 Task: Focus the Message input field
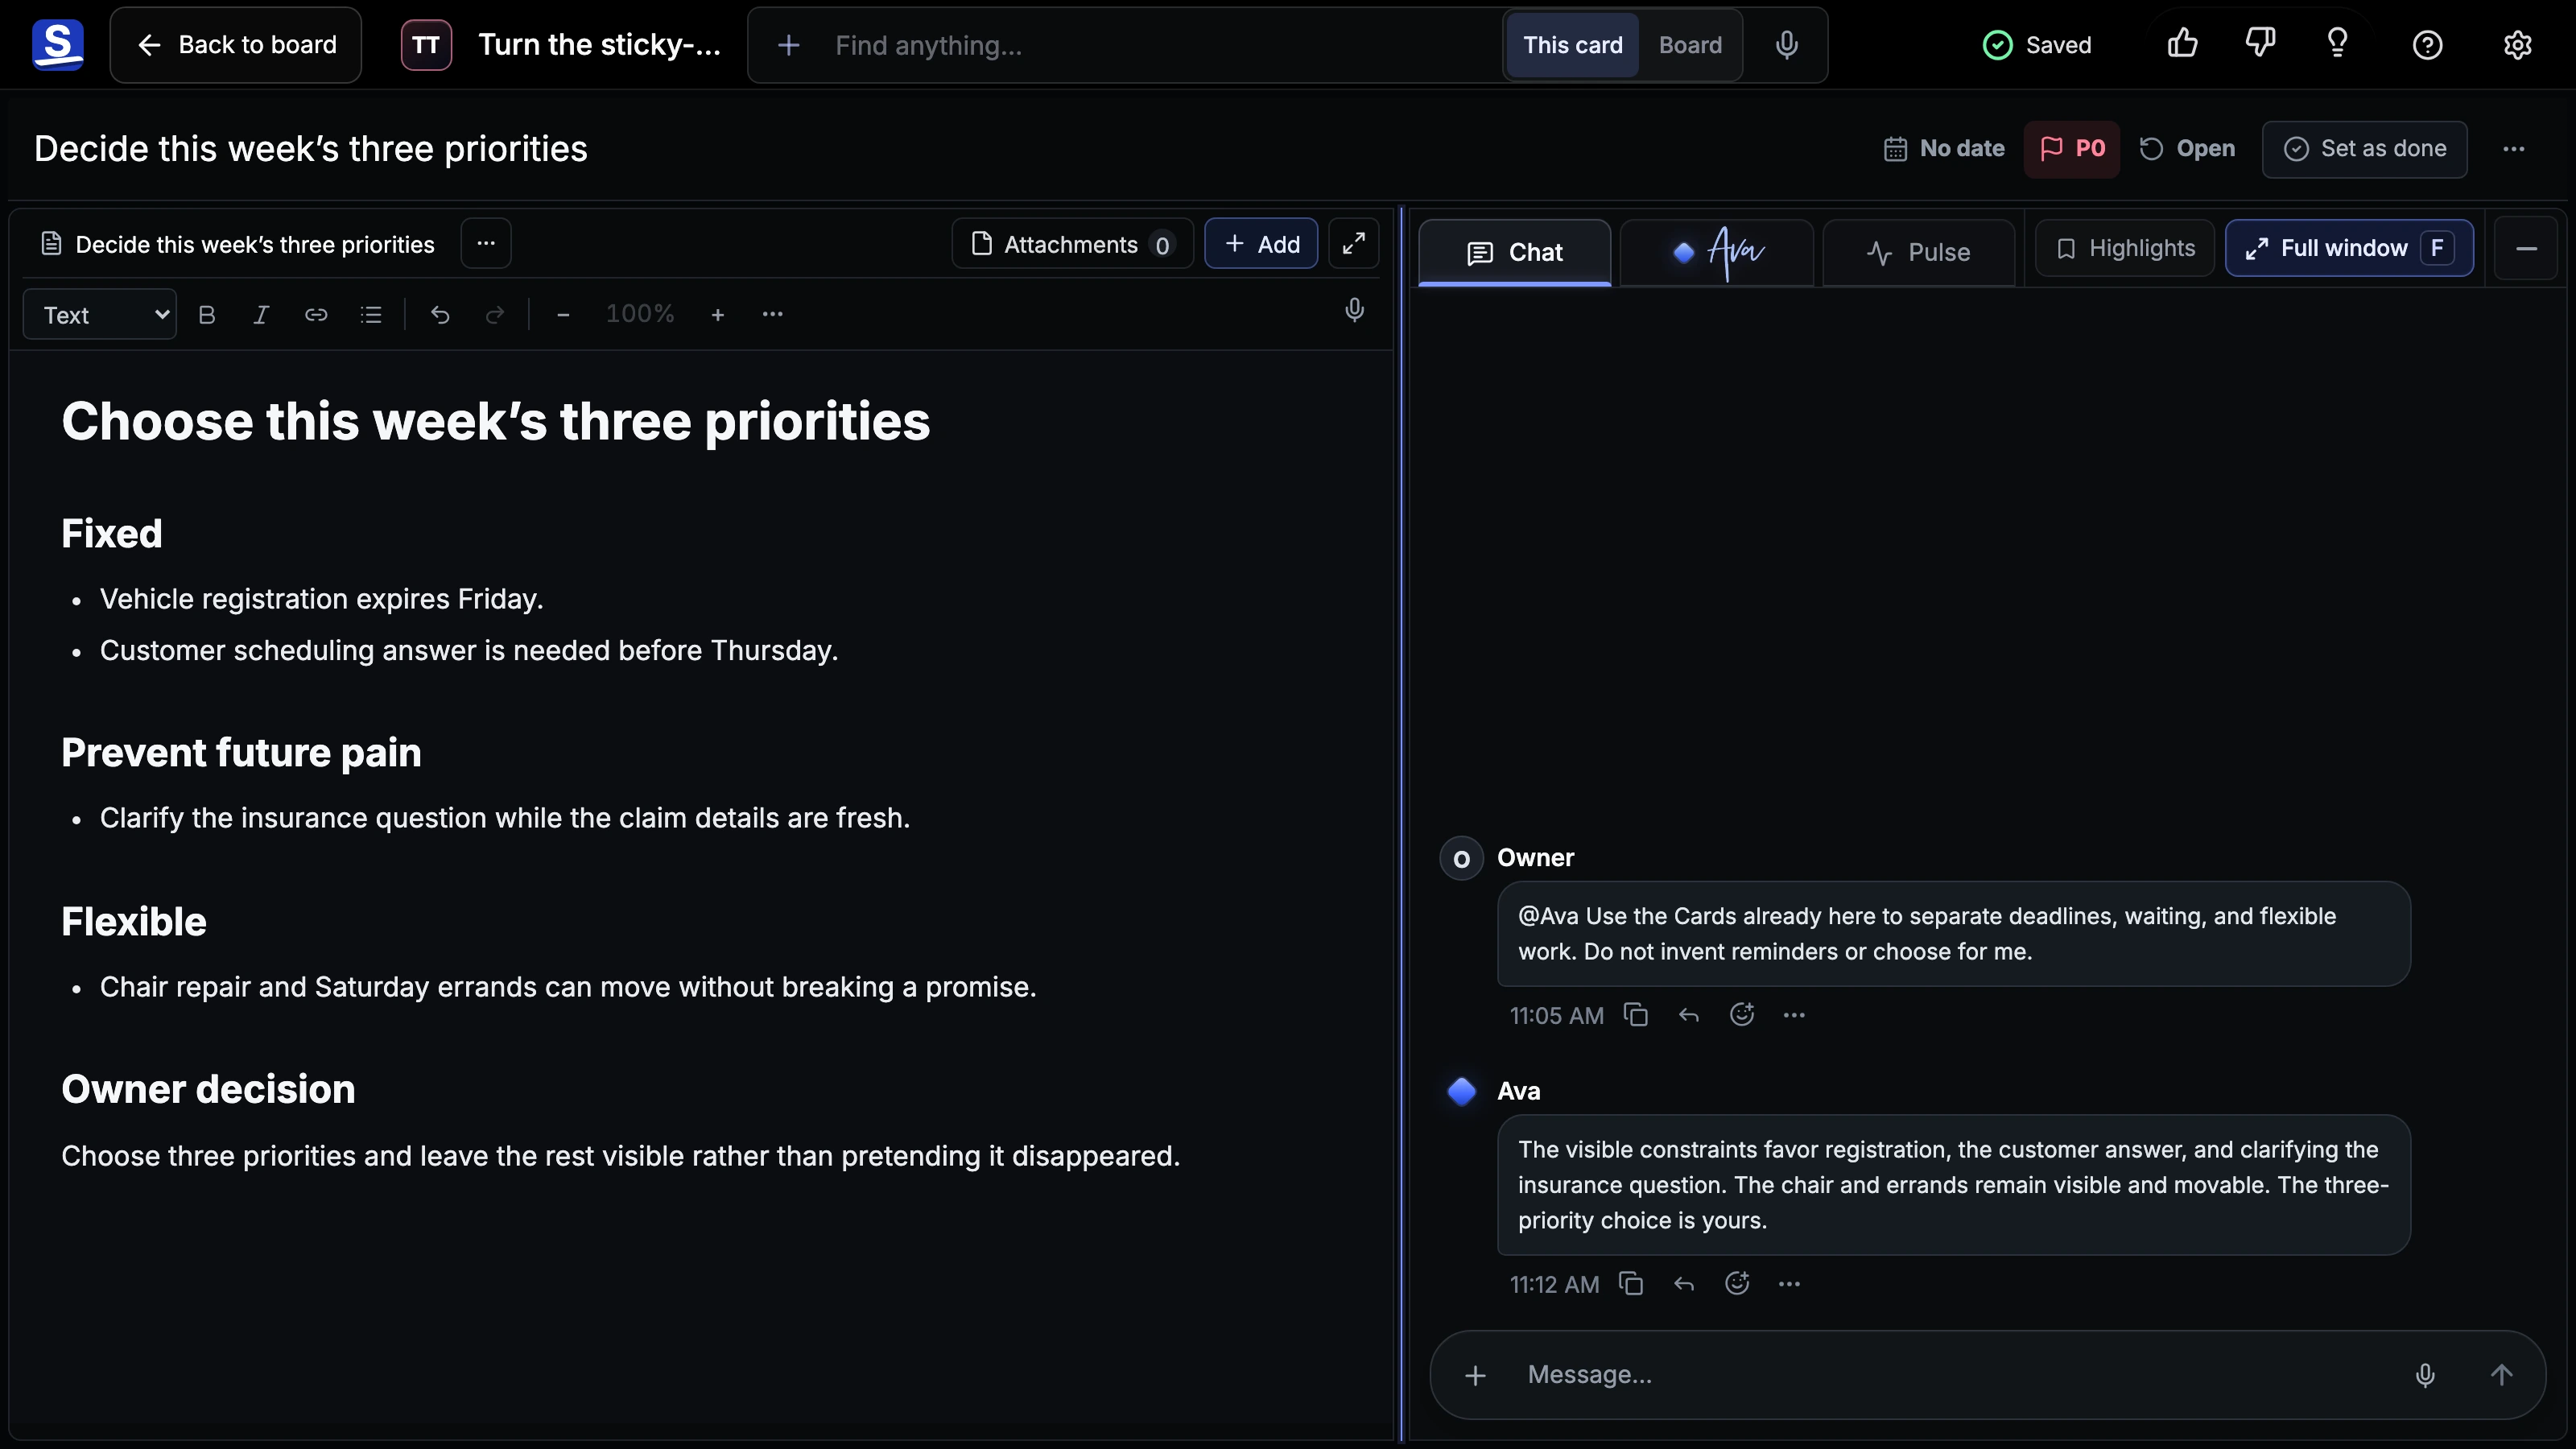pos(1950,1375)
